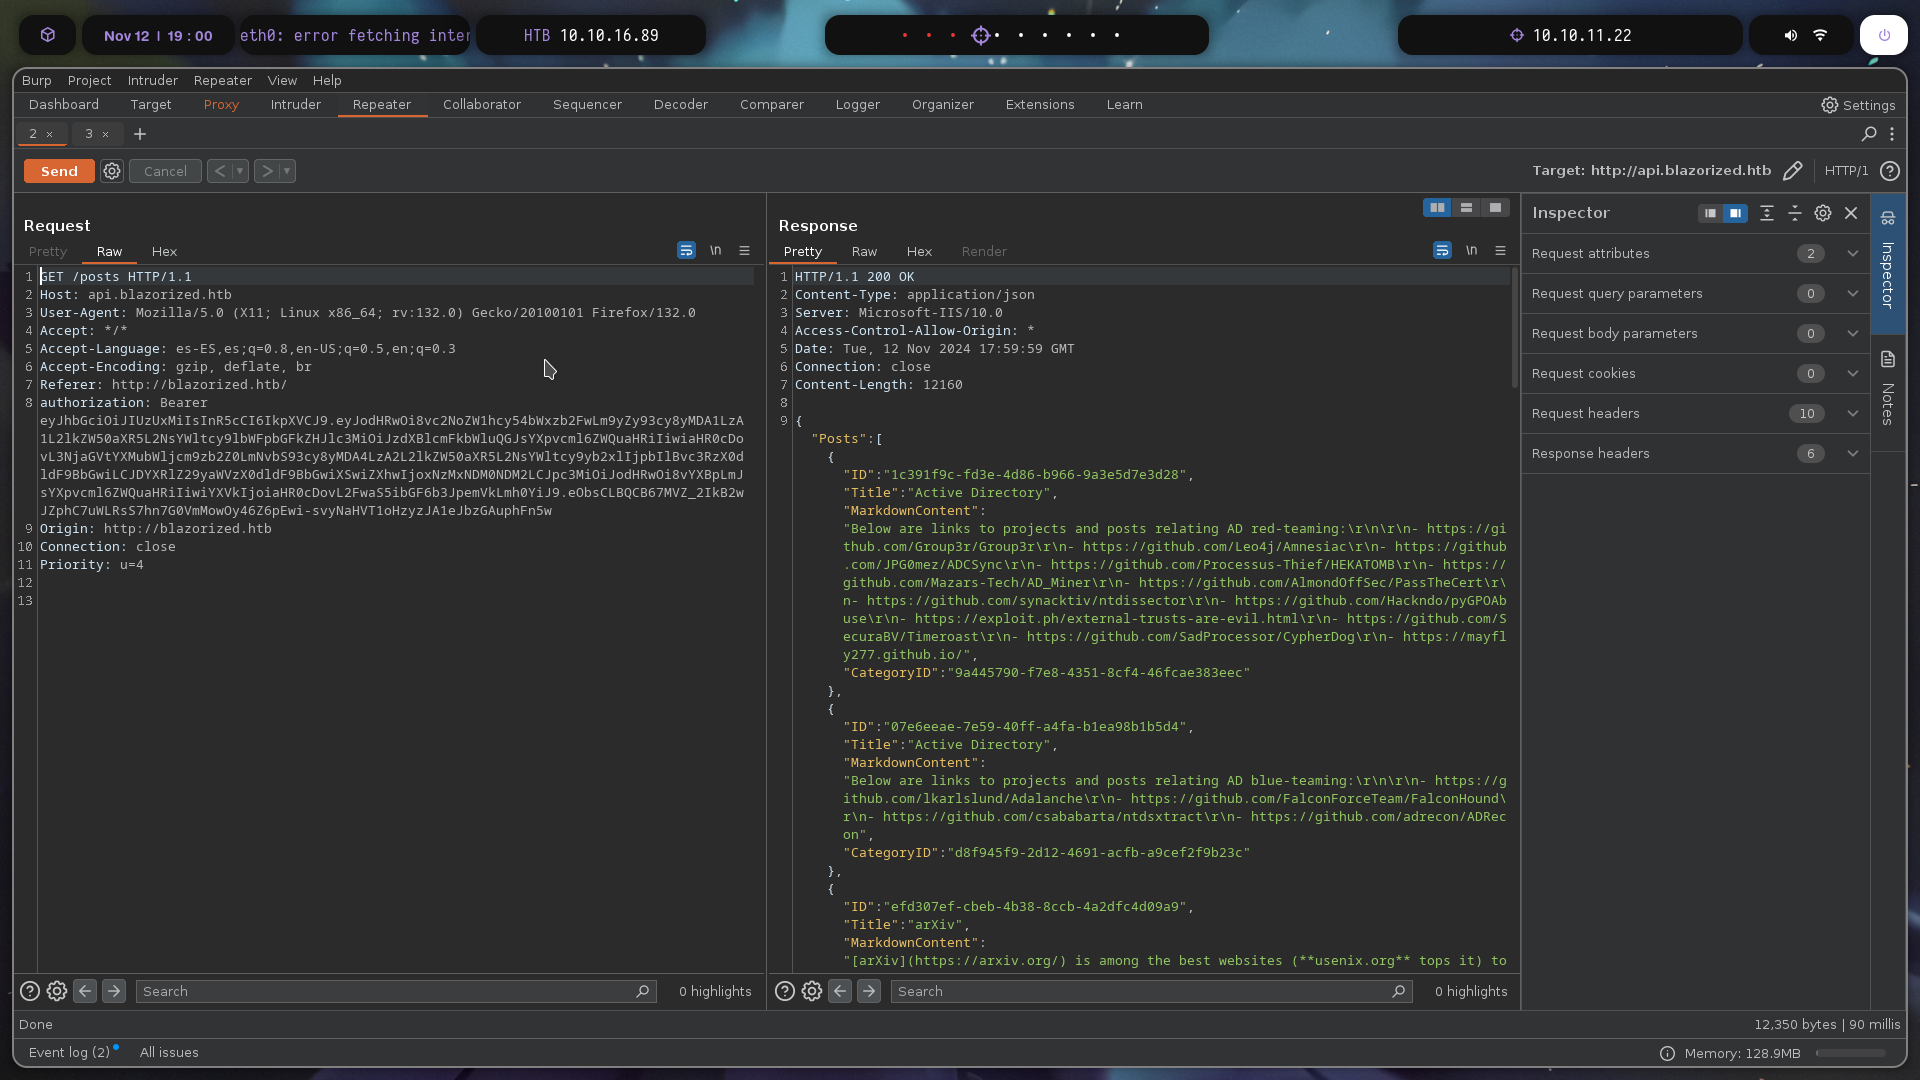The width and height of the screenshot is (1920, 1080).
Task: Open the Decoder tool tab
Action: point(681,105)
